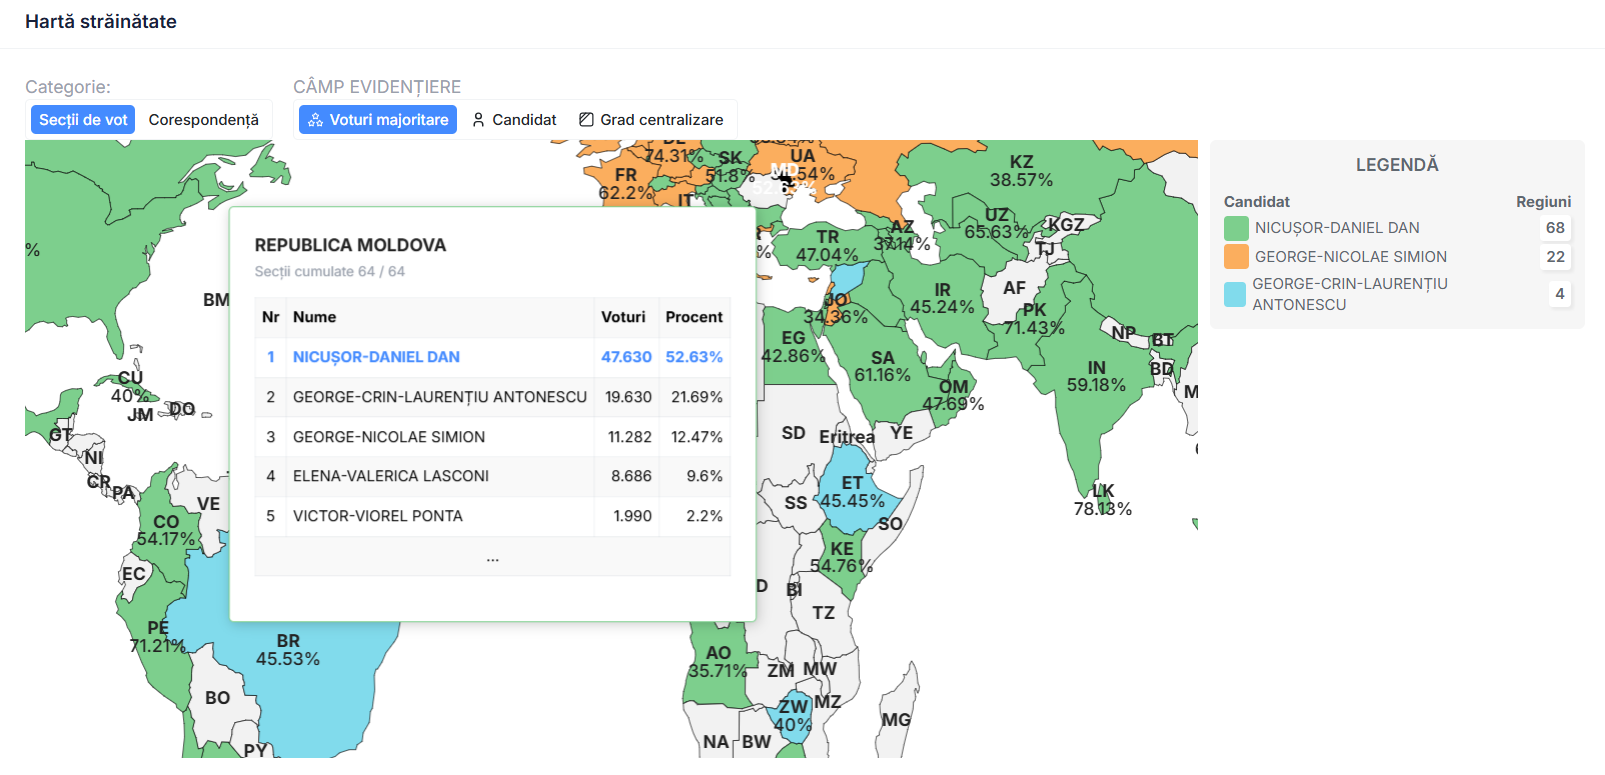Viewport: 1605px width, 775px height.
Task: Switch to the Corespondență category tab
Action: pos(203,120)
